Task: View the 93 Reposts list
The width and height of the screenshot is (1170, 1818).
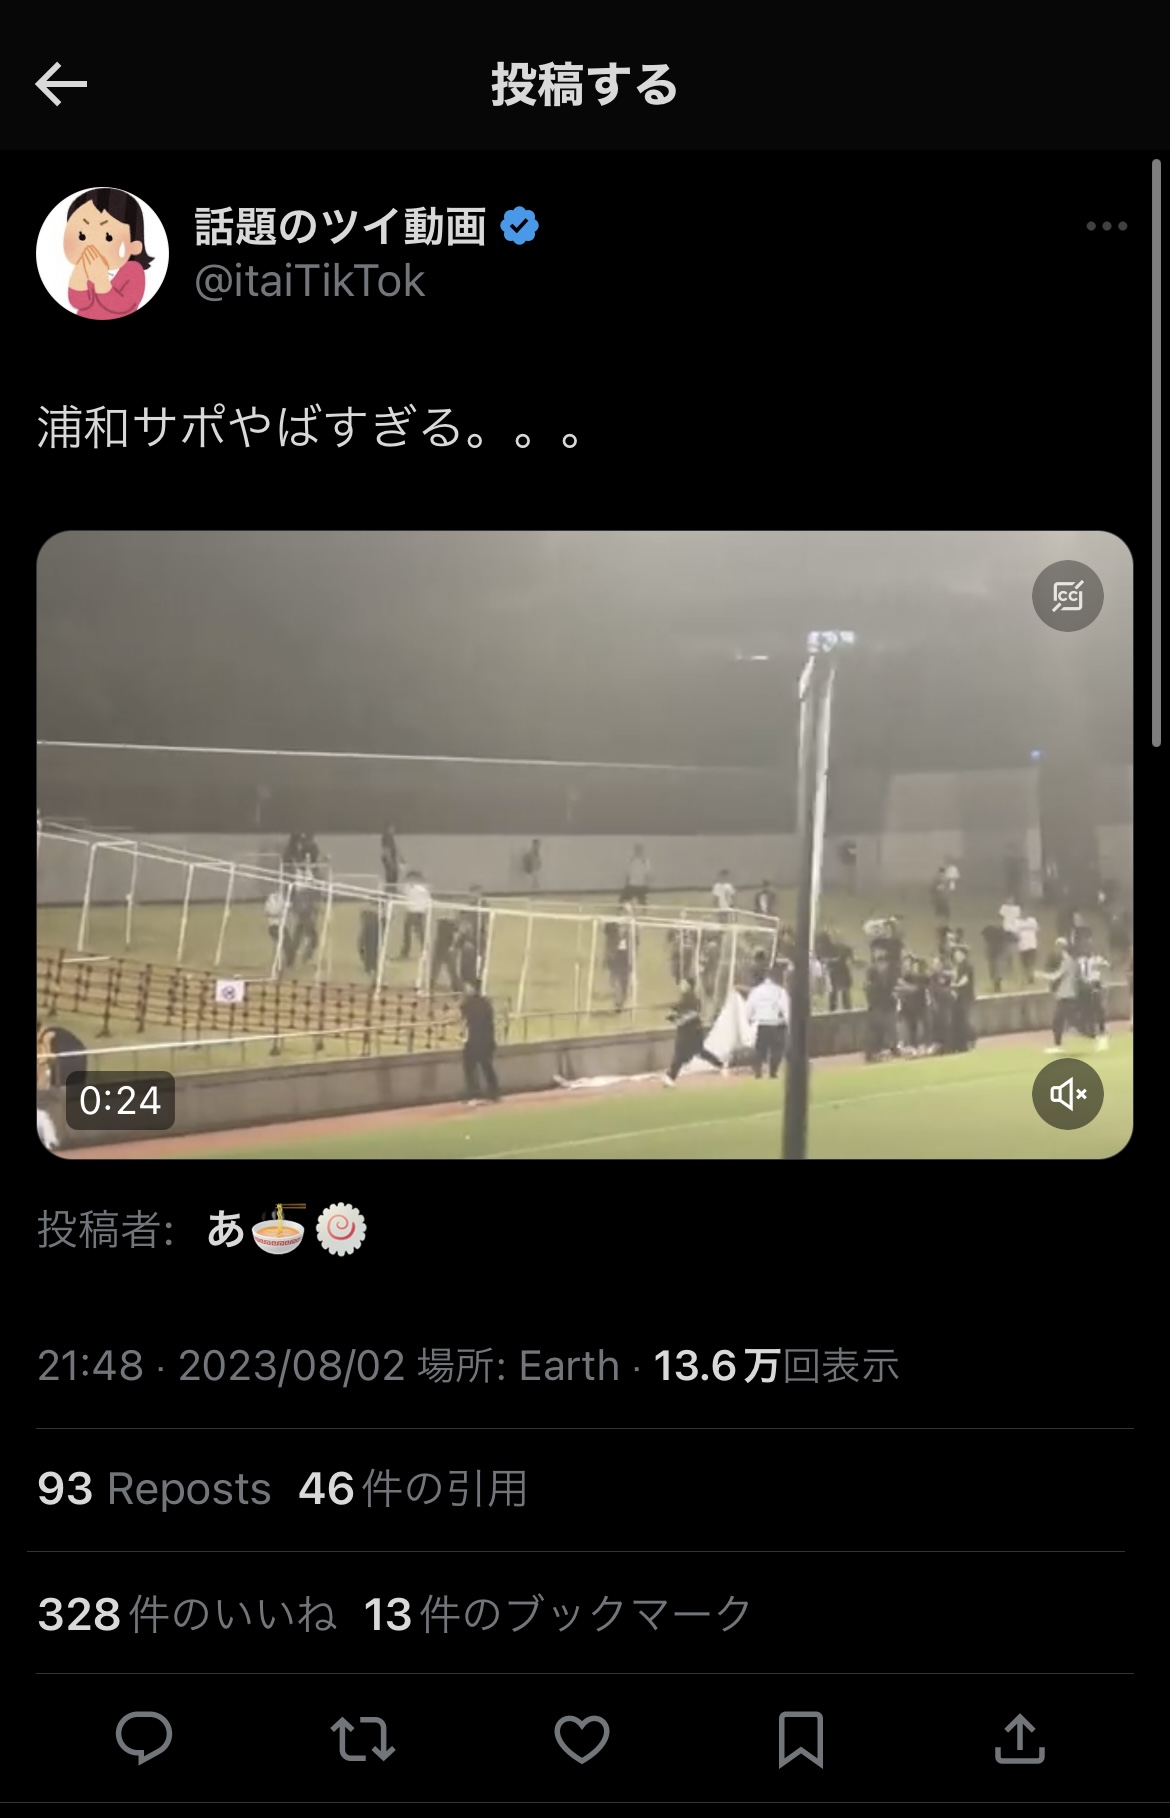Action: click(x=154, y=1489)
